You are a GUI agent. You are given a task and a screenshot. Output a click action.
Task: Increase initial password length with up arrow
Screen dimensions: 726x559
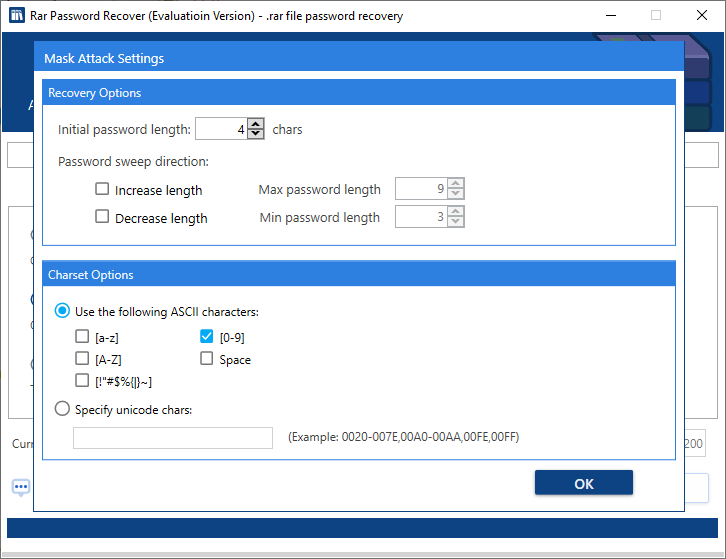[x=256, y=124]
